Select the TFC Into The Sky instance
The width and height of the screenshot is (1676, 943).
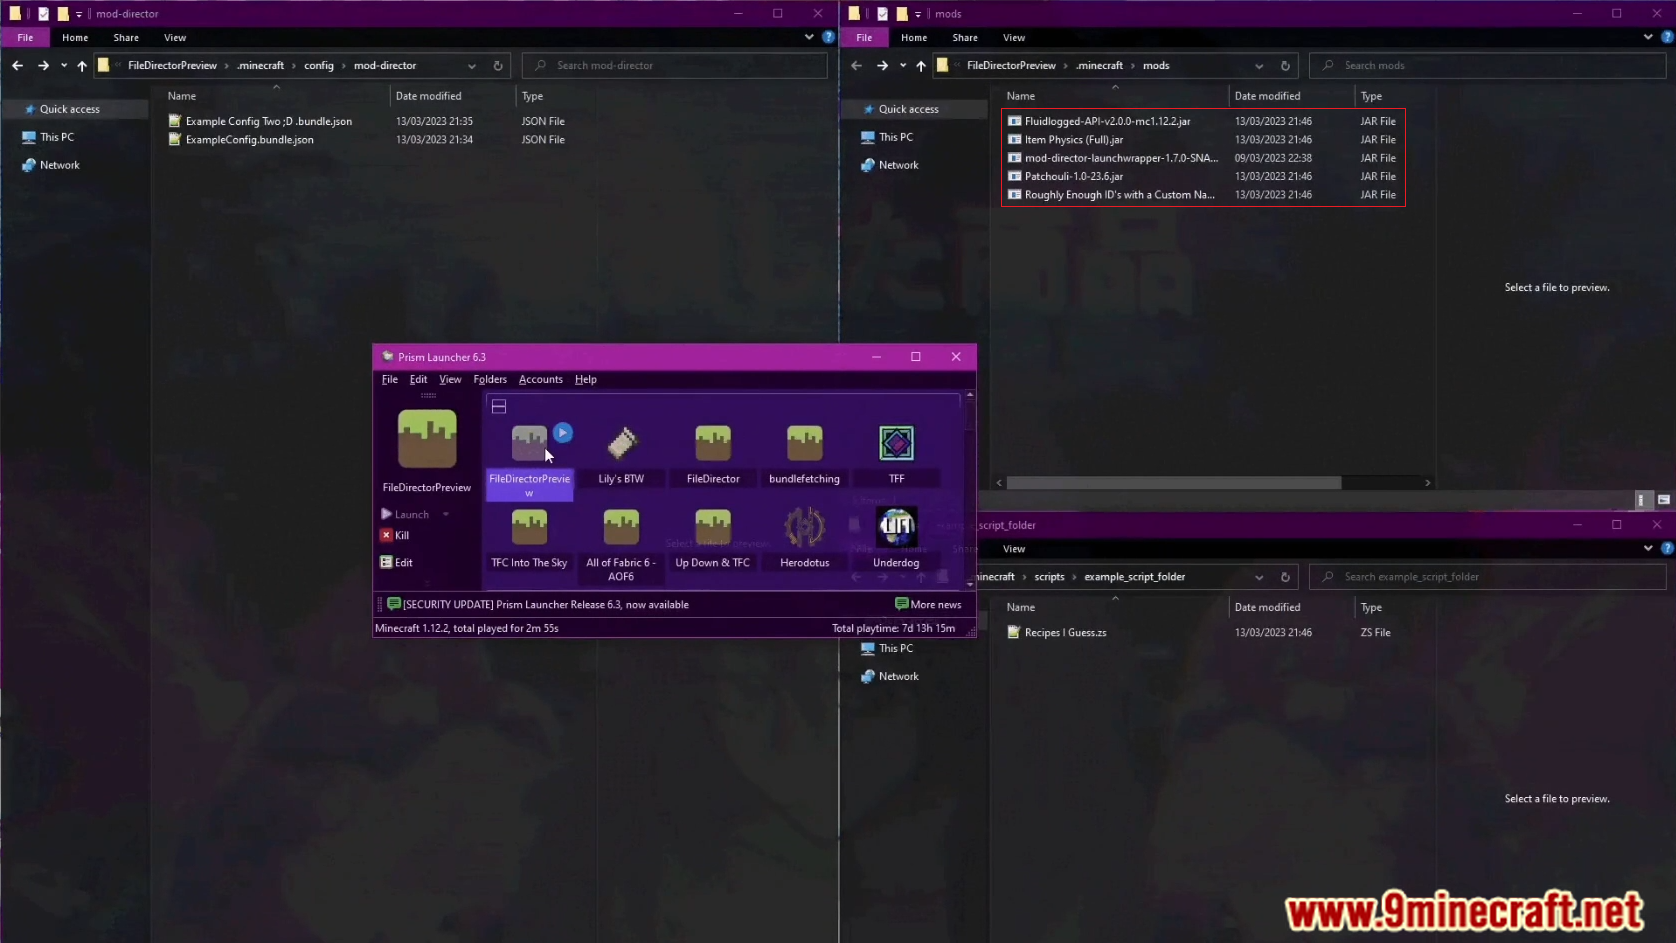tap(529, 538)
